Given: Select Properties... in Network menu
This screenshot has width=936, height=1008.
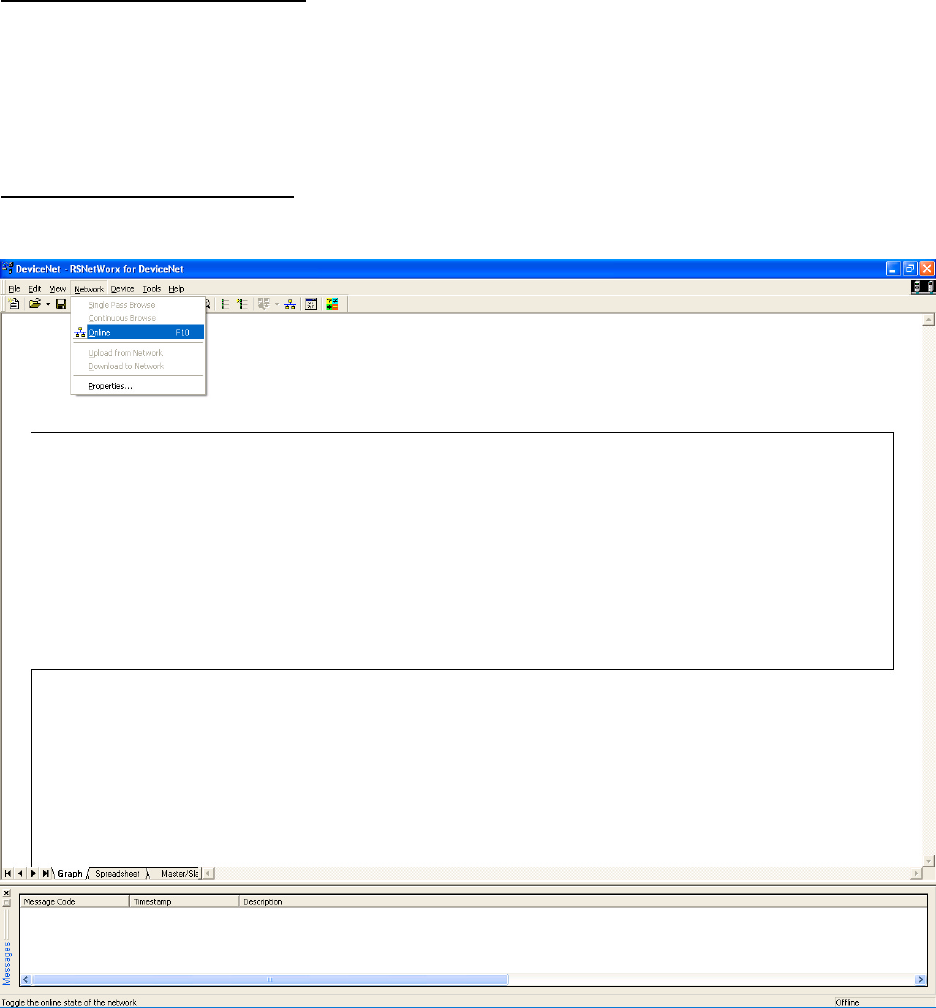Looking at the screenshot, I should pyautogui.click(x=138, y=386).
